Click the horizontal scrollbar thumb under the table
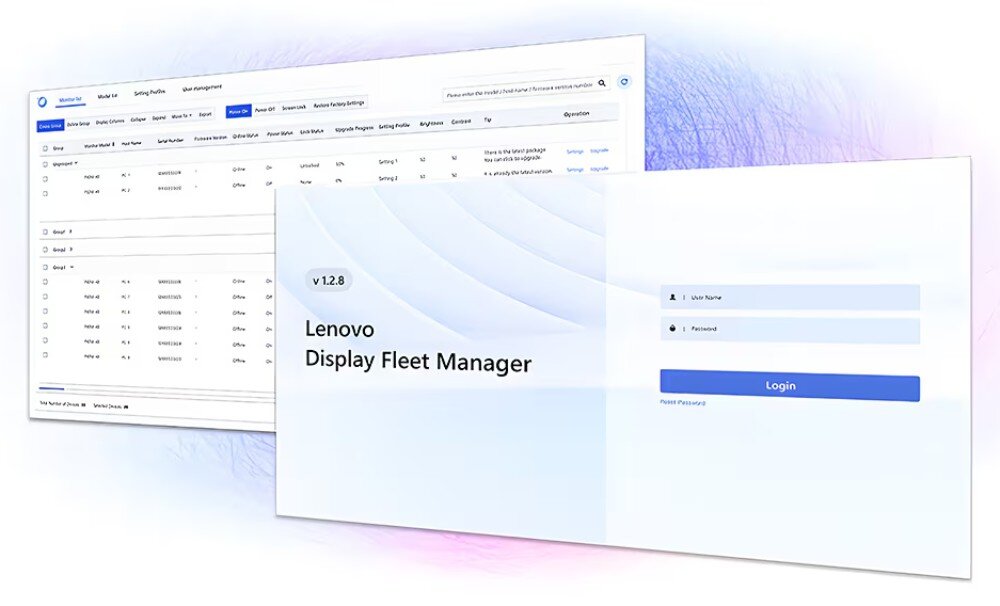 pos(52,388)
